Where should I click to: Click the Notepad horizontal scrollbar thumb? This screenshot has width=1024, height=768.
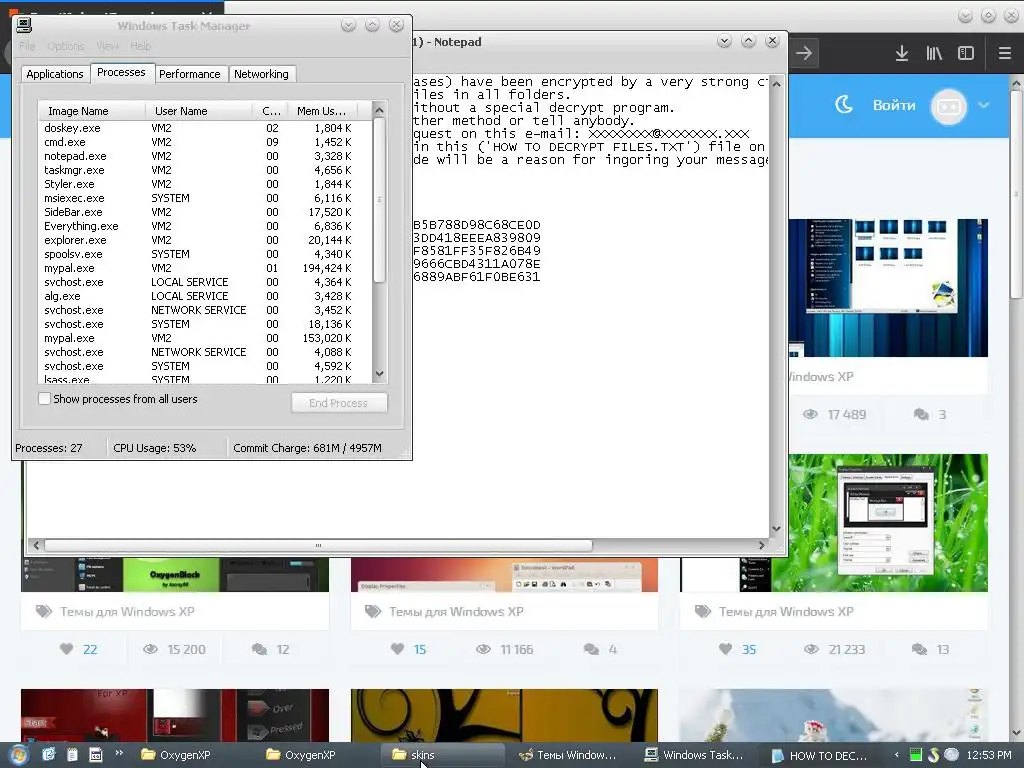click(x=318, y=545)
